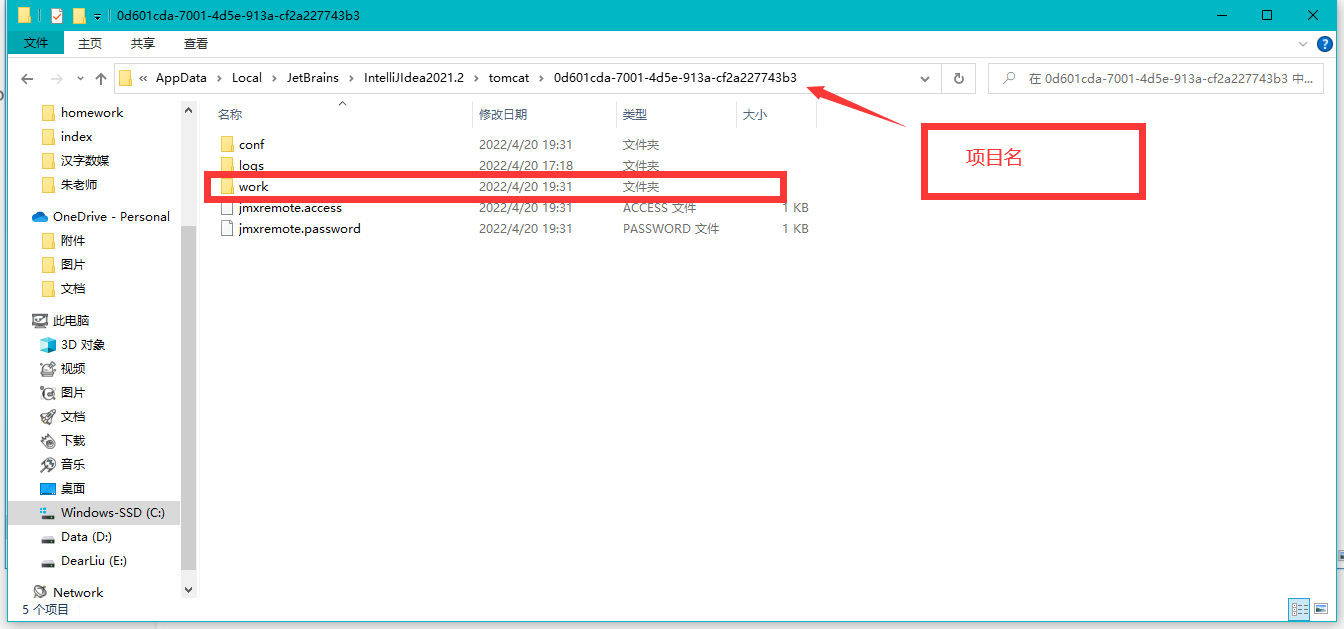The image size is (1344, 629).
Task: Select the jmxremote.password file
Action: (x=299, y=229)
